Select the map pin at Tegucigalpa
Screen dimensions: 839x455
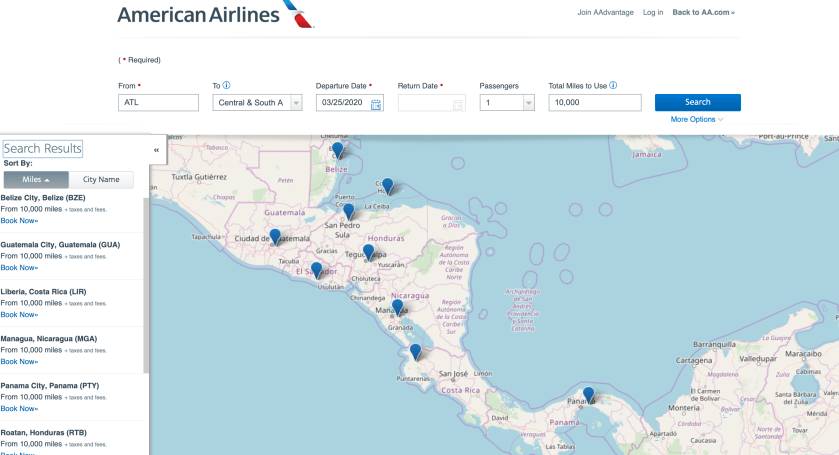369,252
